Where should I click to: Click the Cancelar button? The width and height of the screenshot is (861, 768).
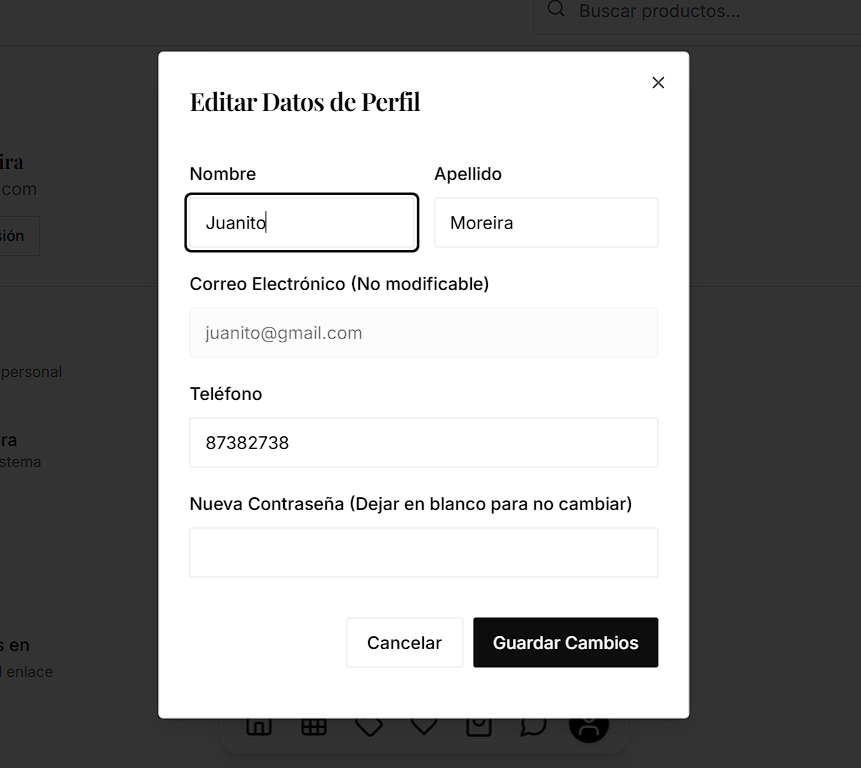pos(404,642)
